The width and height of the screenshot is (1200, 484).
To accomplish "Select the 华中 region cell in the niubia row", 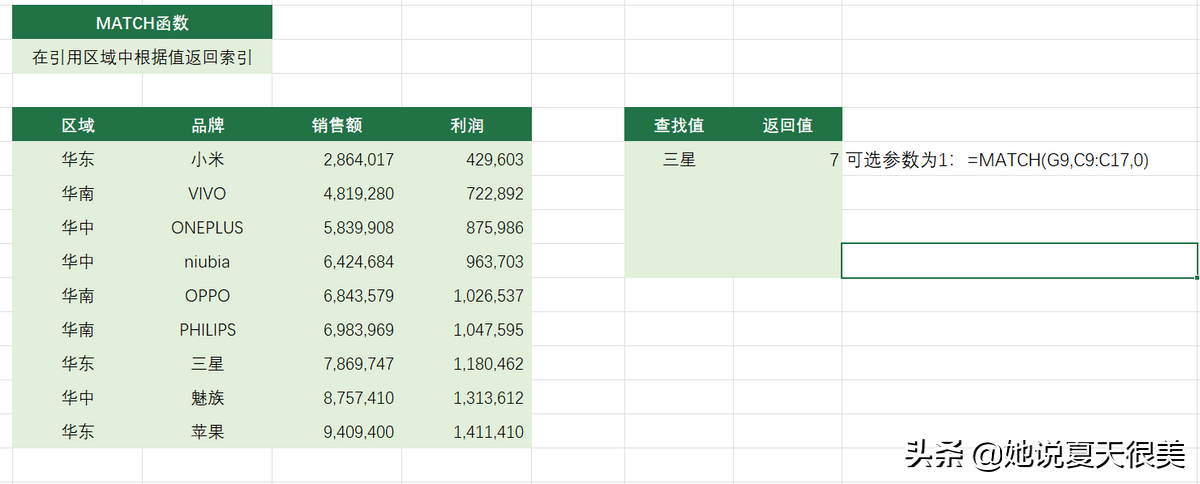I will (x=78, y=262).
